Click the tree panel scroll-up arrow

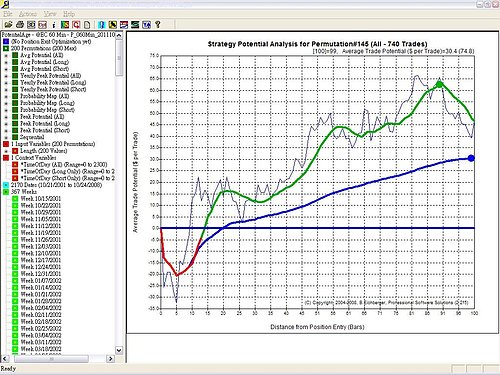coord(119,35)
